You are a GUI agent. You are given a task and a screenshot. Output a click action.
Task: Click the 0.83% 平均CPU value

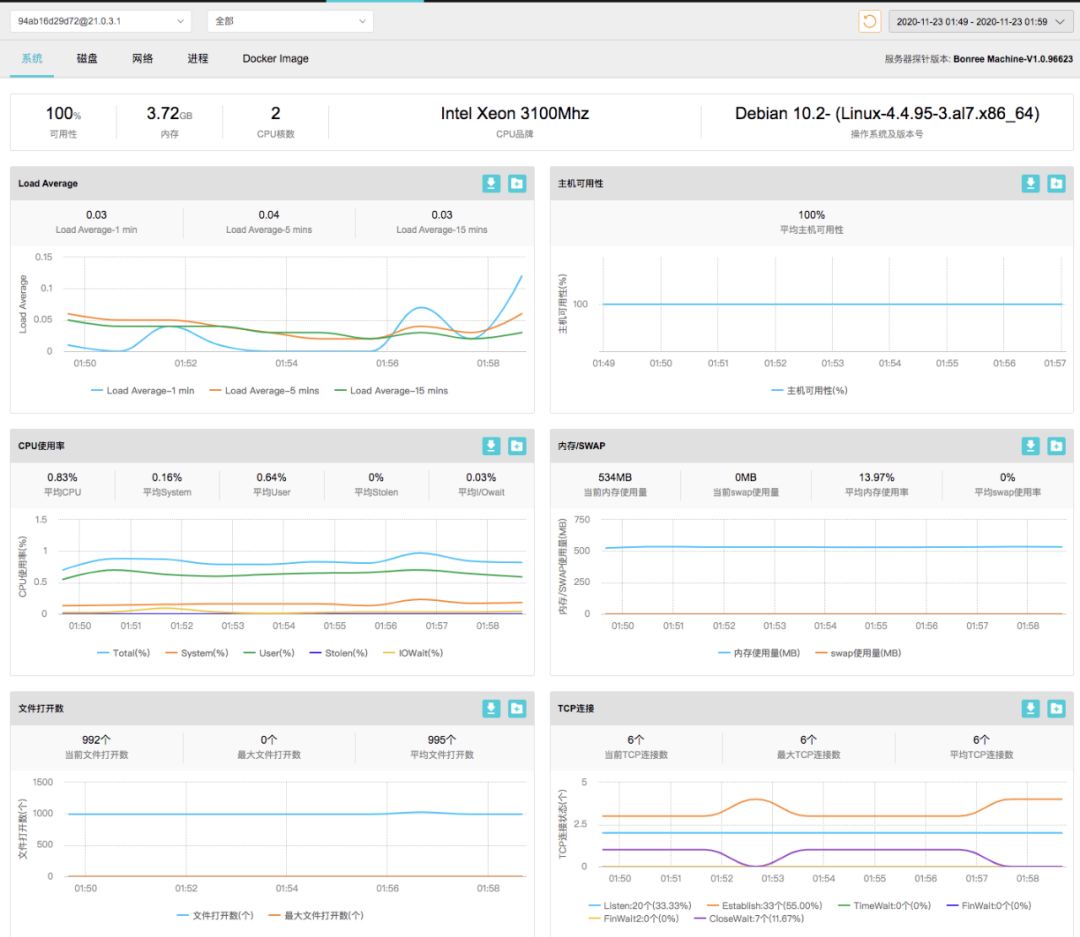click(x=62, y=477)
